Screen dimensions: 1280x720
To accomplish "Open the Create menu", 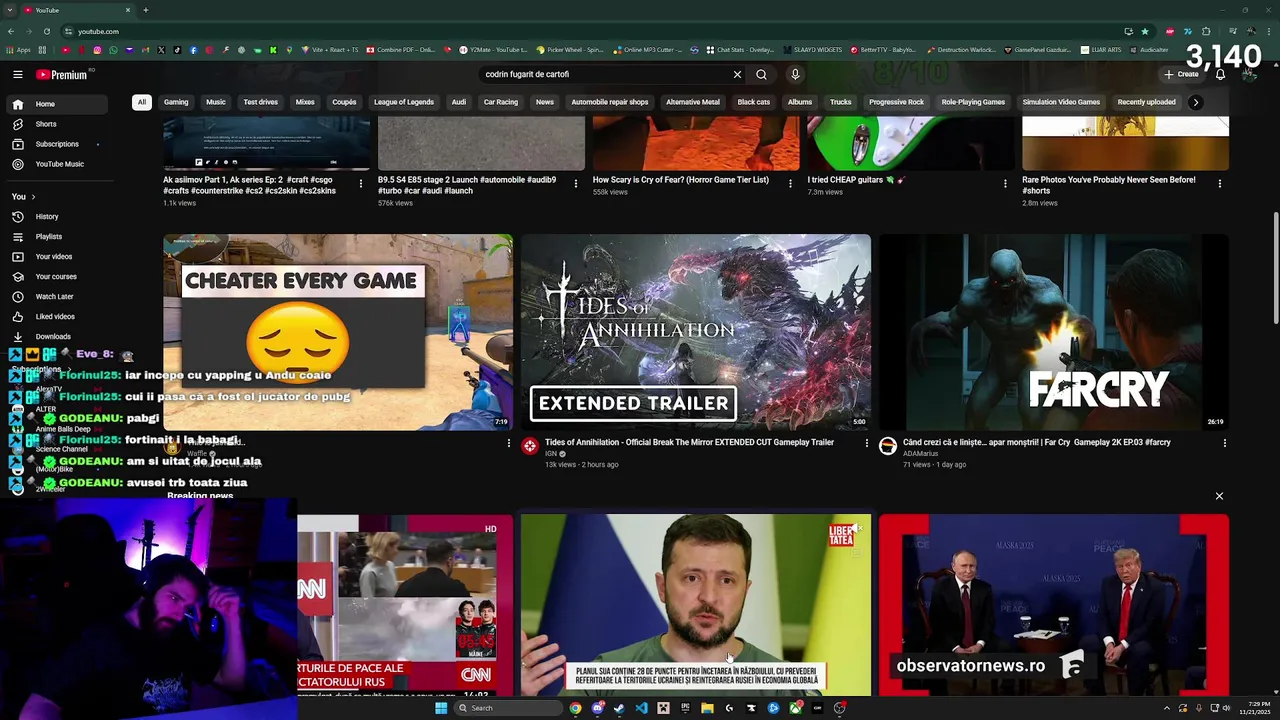I will point(1181,74).
